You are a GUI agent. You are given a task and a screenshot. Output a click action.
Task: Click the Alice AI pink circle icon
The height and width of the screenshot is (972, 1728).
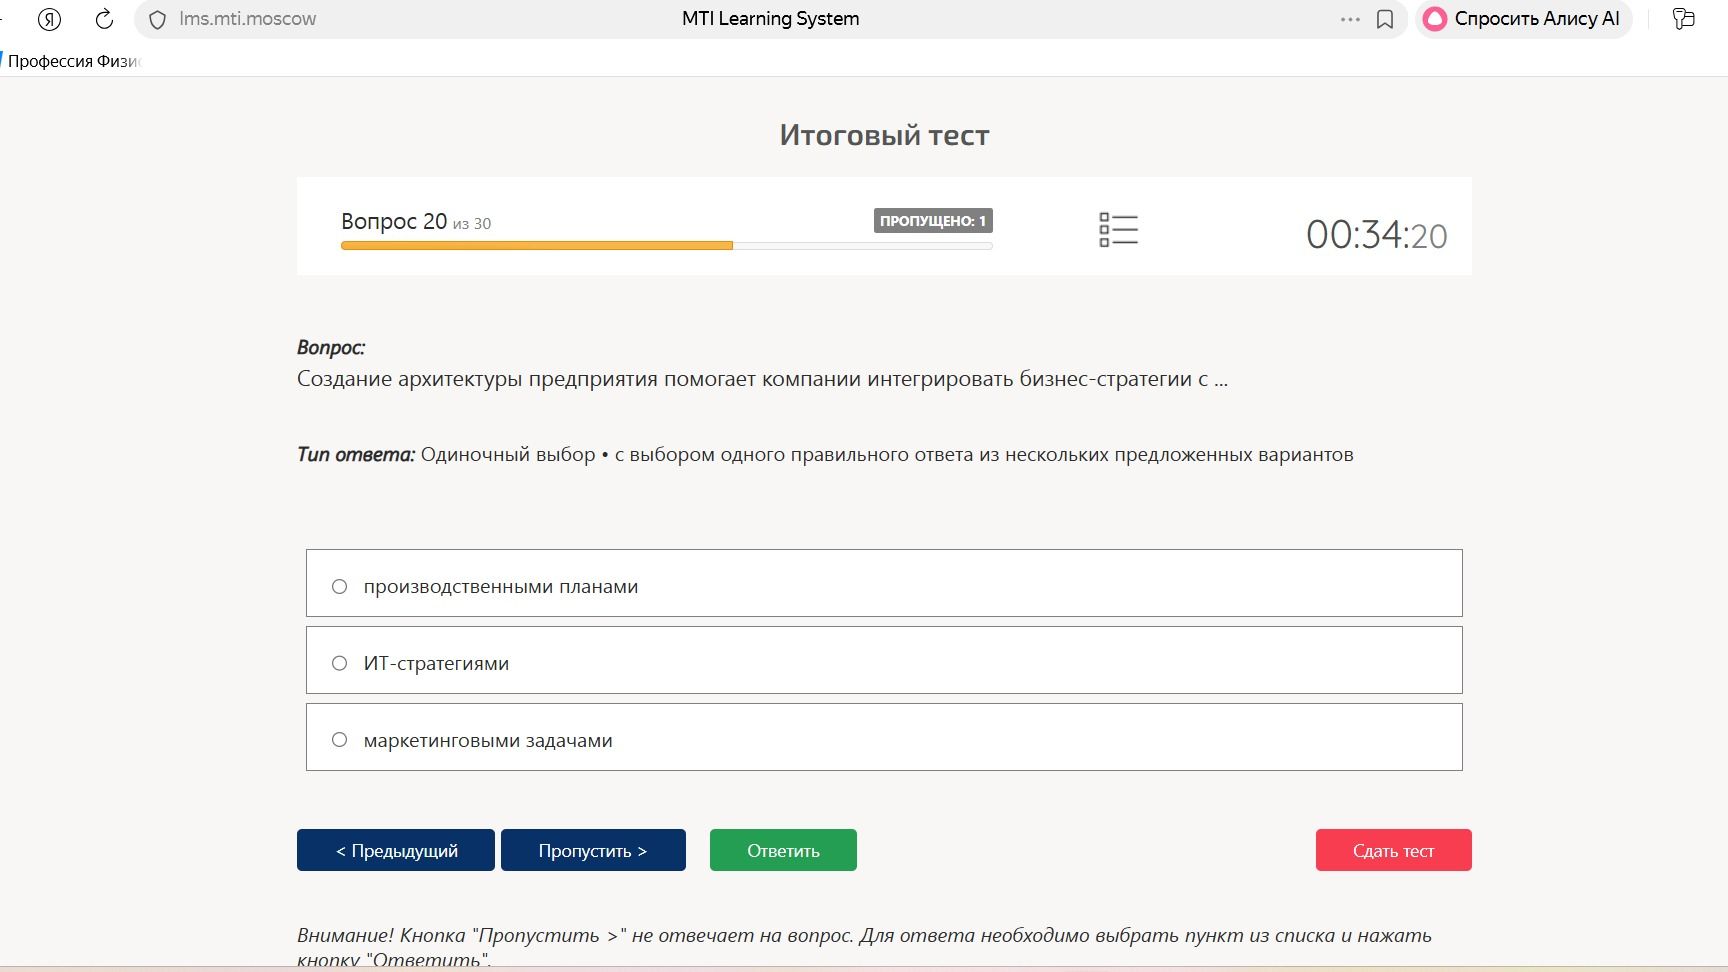1435,19
